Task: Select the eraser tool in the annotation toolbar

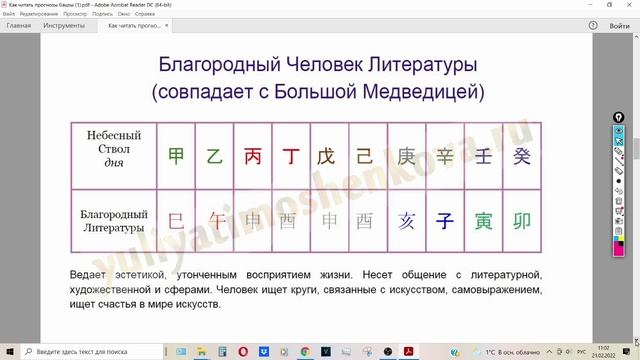Action: 619,171
